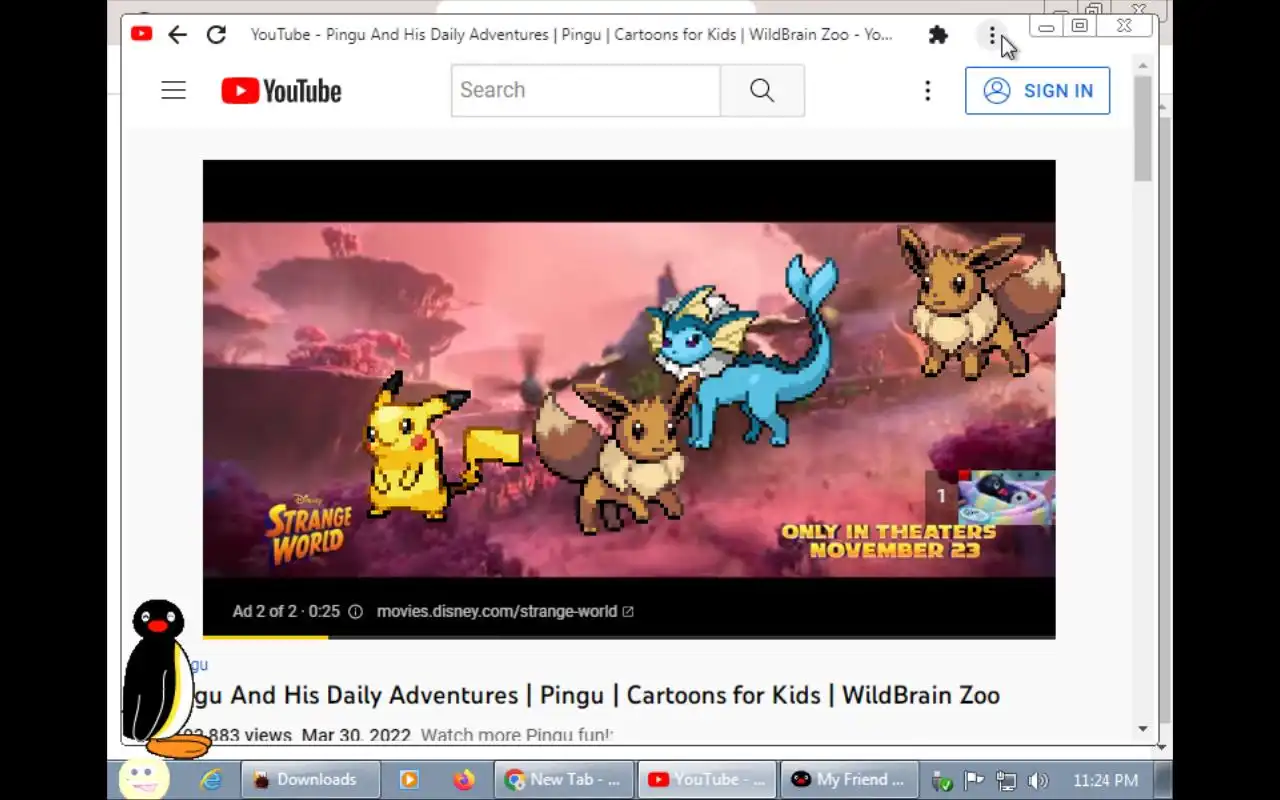Click the Strange World ad video area
Image resolution: width=1280 pixels, height=800 pixels.
[629, 399]
